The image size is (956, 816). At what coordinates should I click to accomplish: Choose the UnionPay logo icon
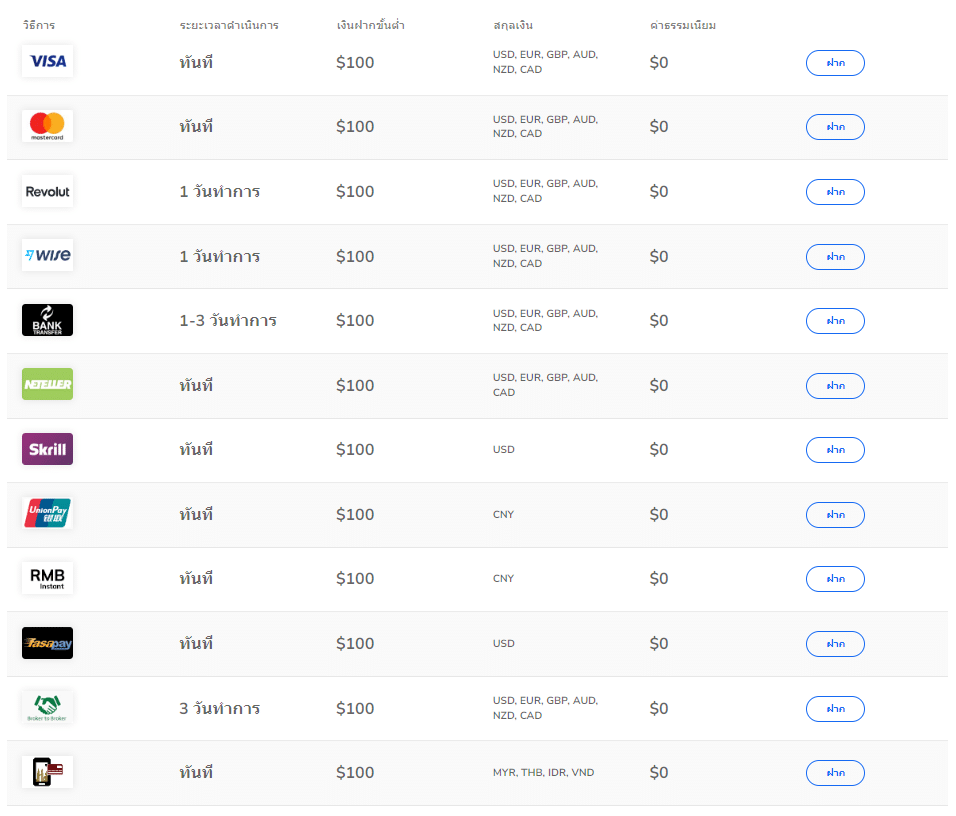pyautogui.click(x=48, y=514)
